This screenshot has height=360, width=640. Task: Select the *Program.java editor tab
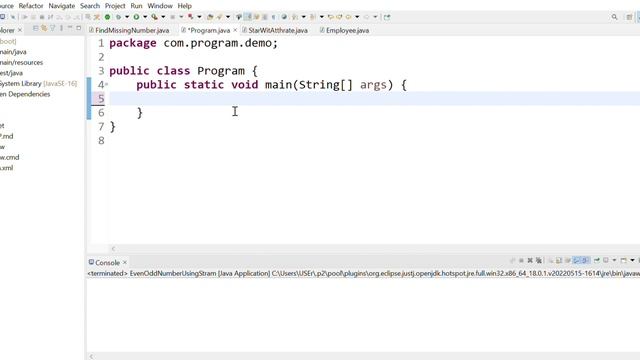point(208,30)
